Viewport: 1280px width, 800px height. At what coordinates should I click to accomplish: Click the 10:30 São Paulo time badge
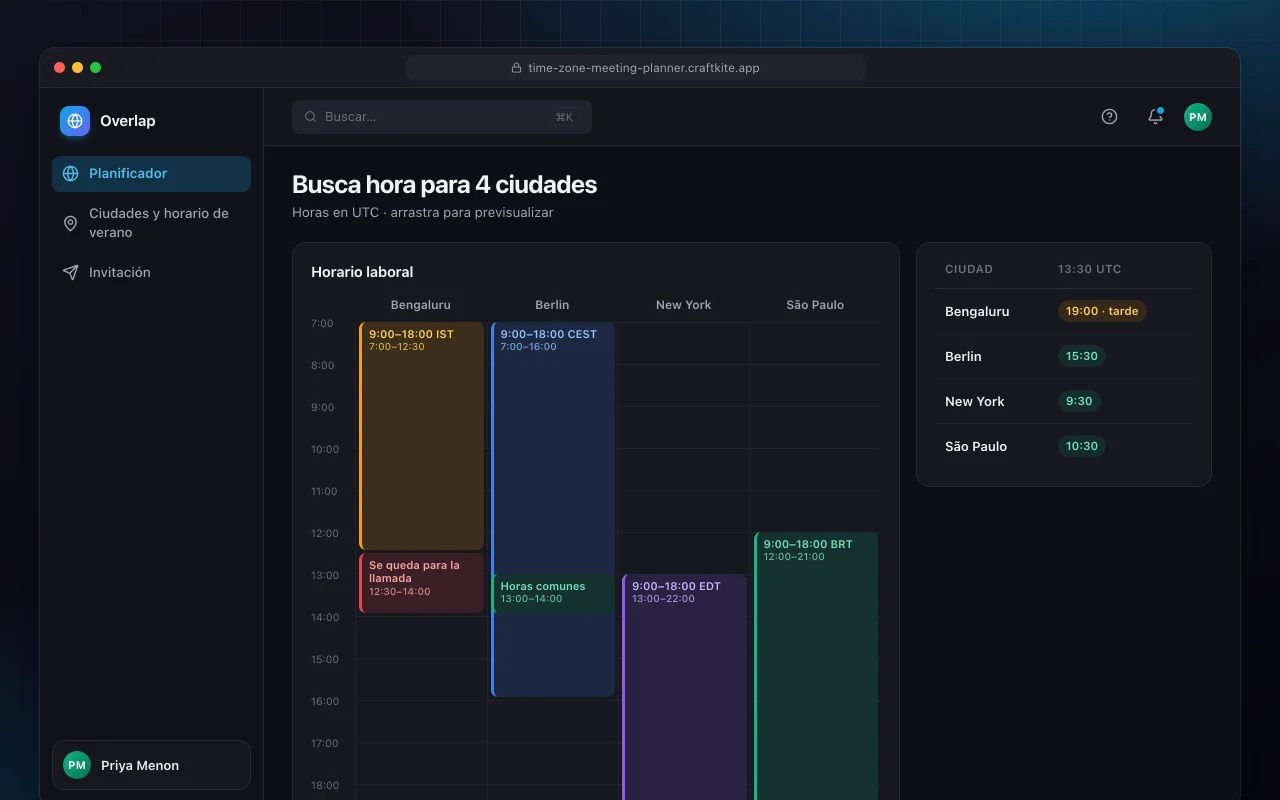pos(1082,446)
